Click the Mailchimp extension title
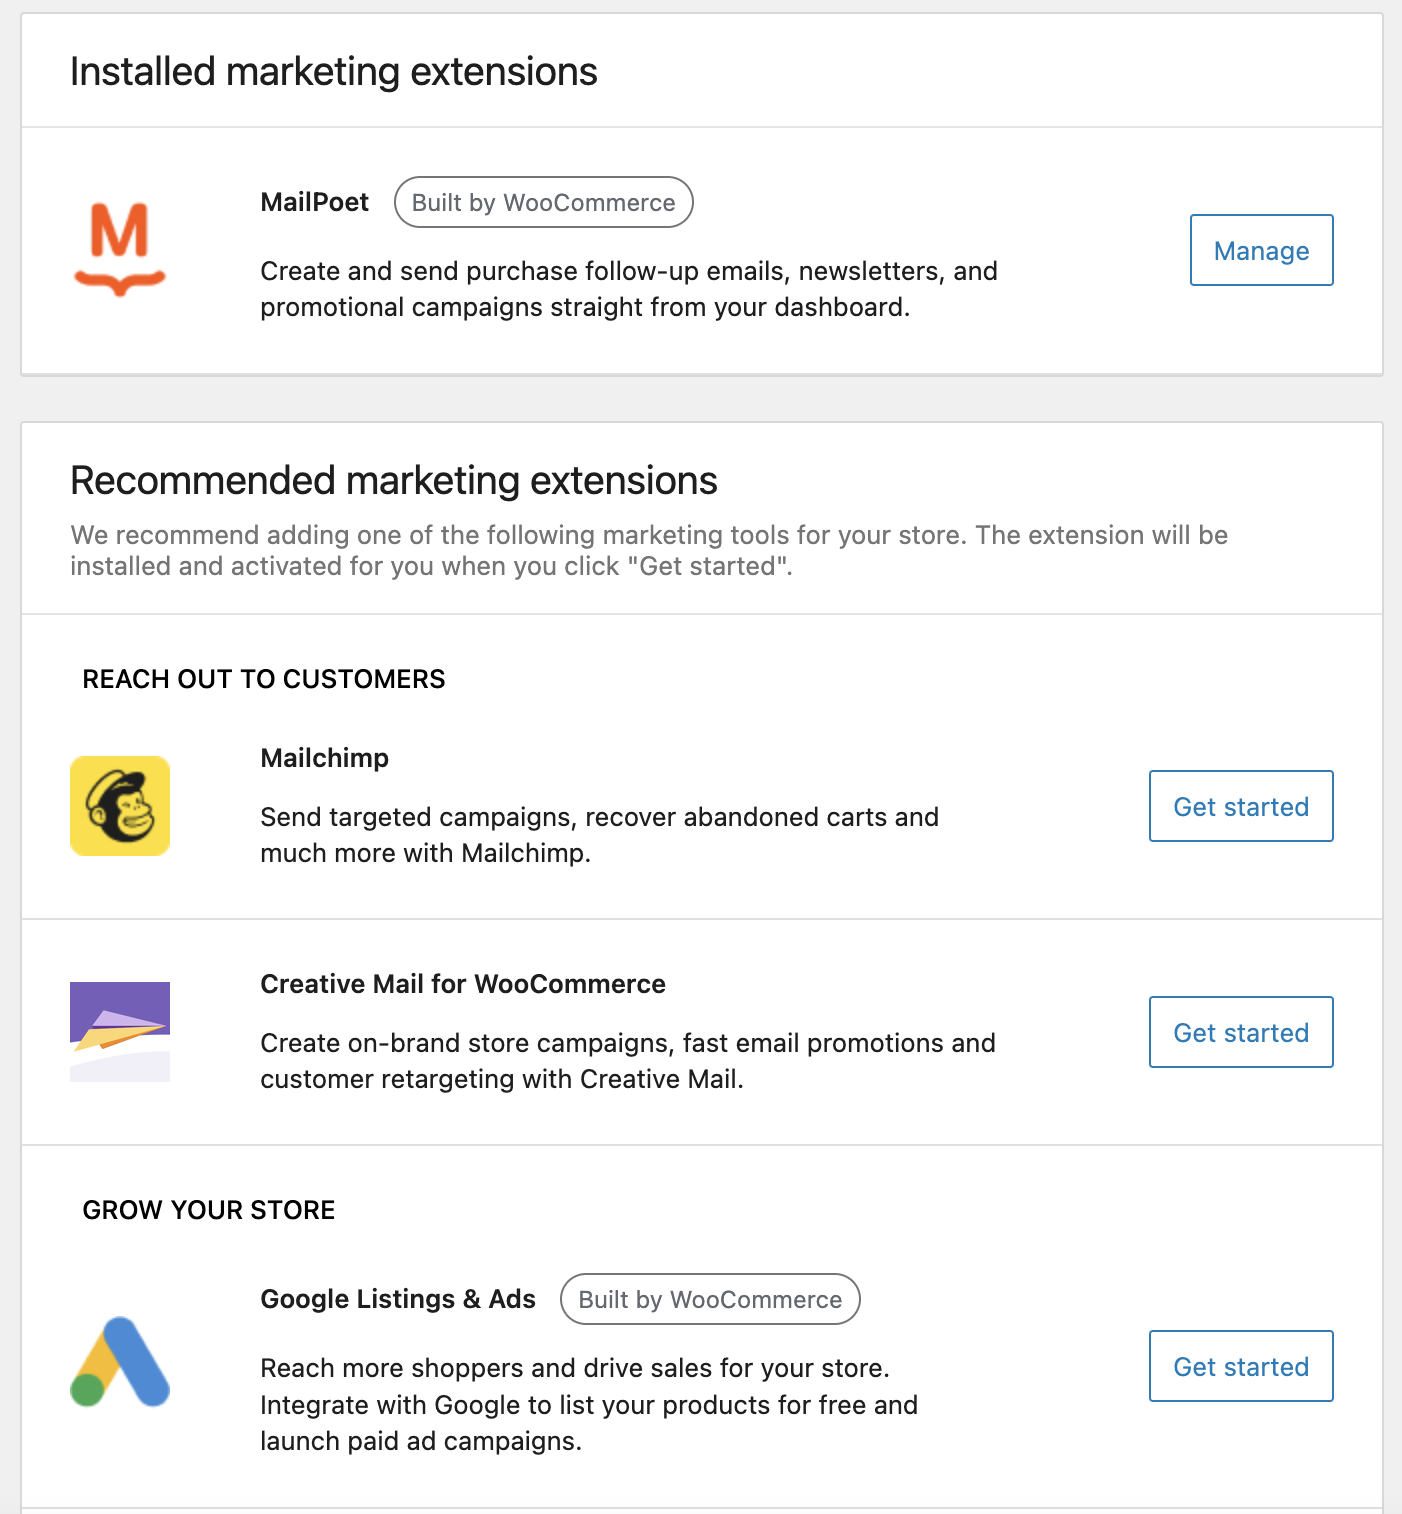 click(x=324, y=758)
